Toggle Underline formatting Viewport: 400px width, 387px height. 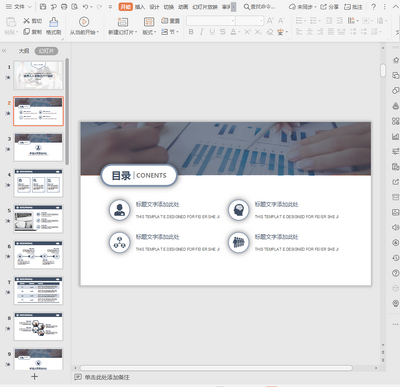(212, 32)
